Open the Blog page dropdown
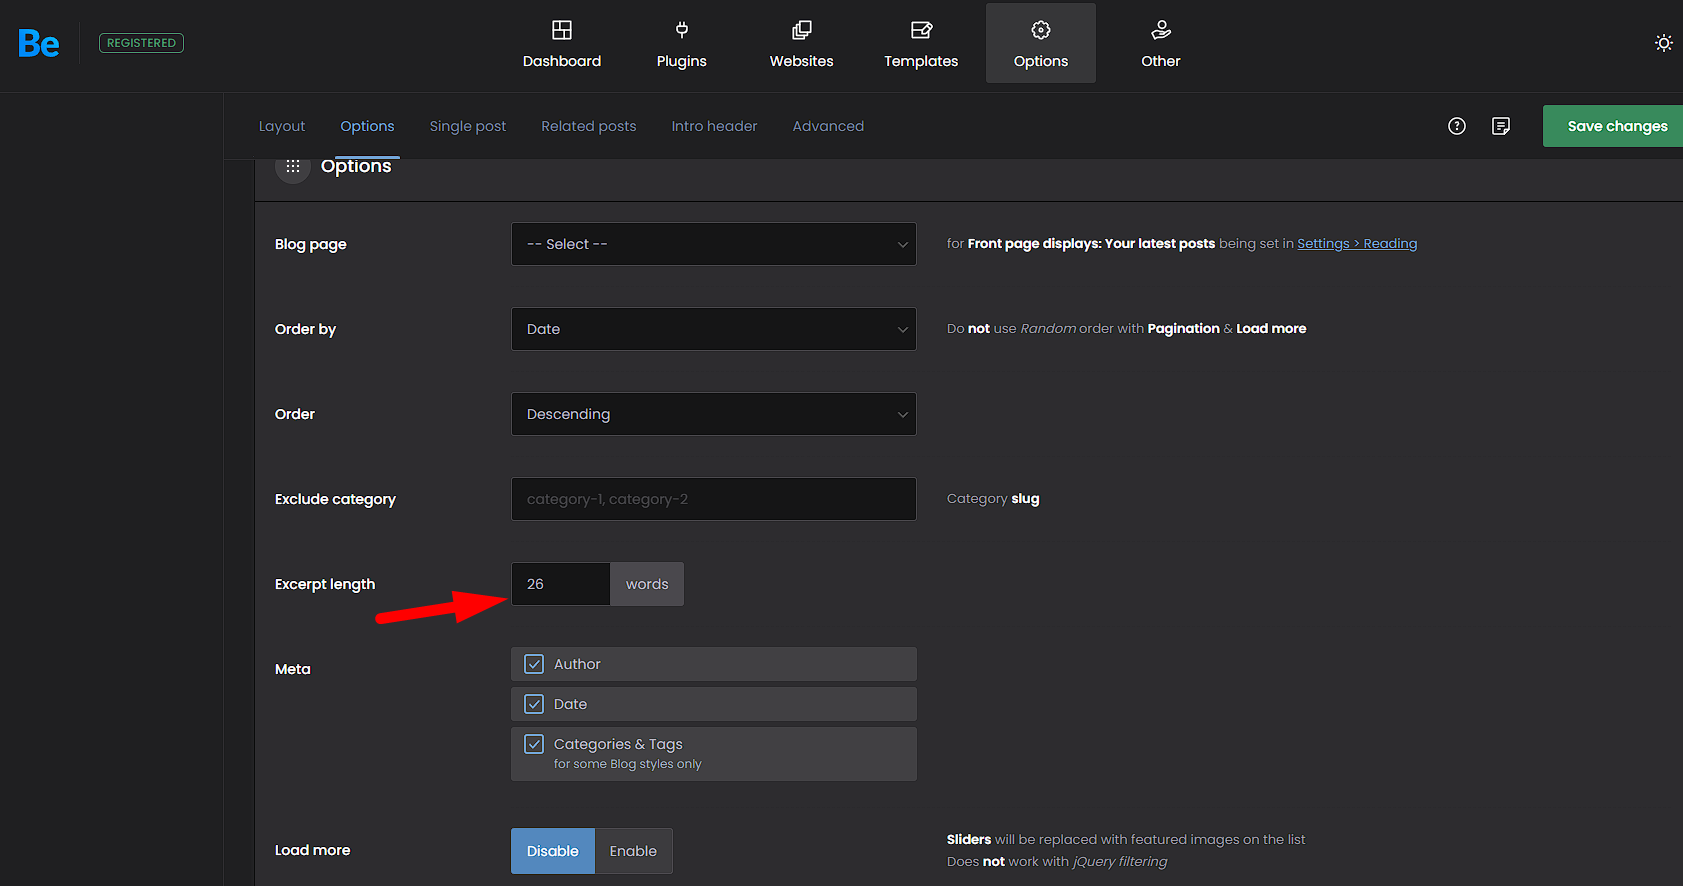The image size is (1683, 886). point(714,244)
